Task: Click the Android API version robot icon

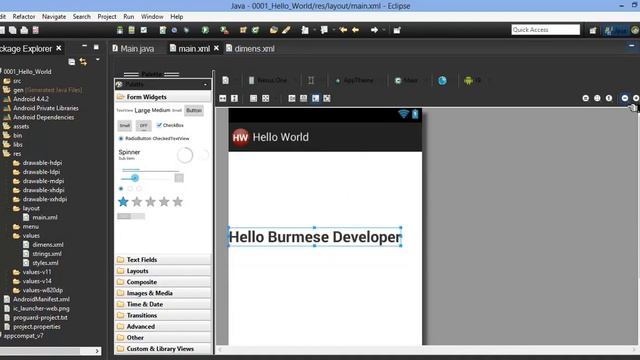Action: pos(468,80)
